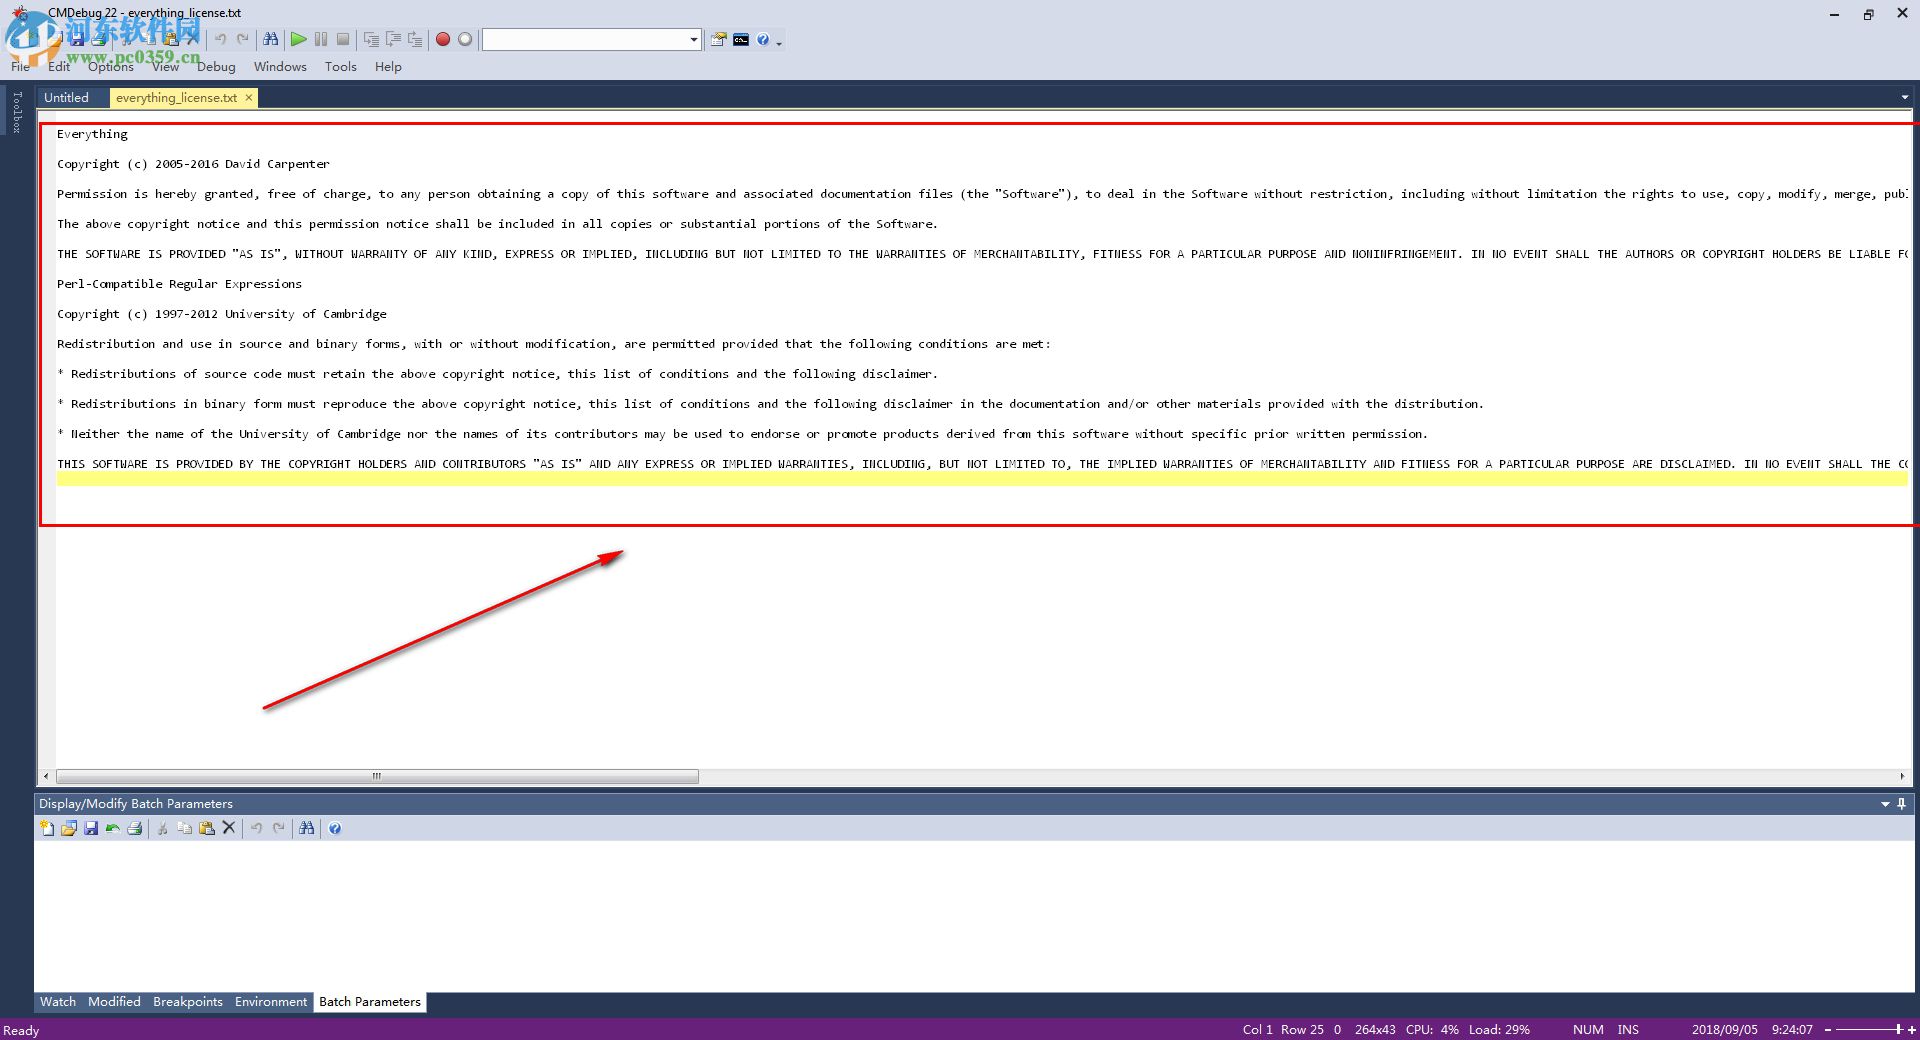The width and height of the screenshot is (1920, 1040).
Task: Toggle auto-hide pin on Batch Parameters panel
Action: pyautogui.click(x=1902, y=804)
